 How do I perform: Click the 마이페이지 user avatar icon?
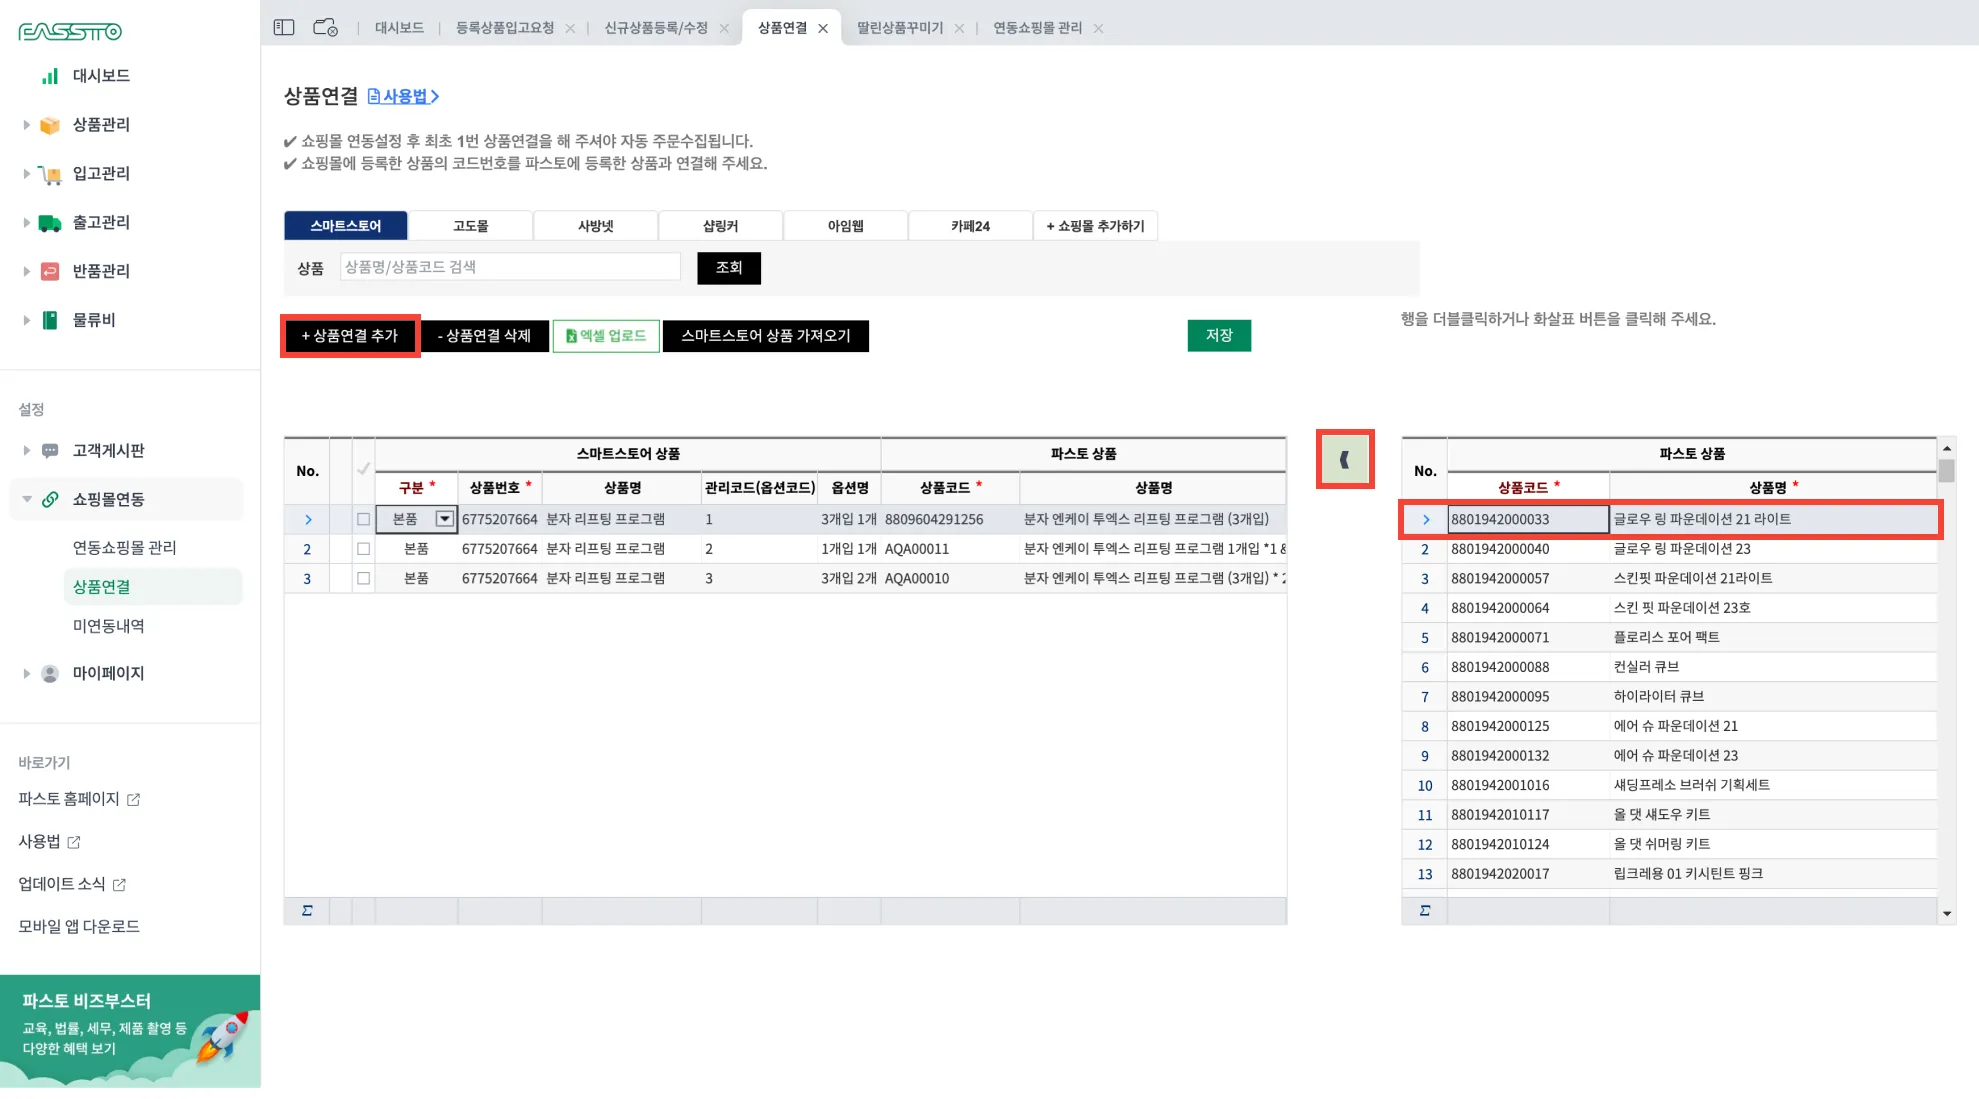(49, 674)
